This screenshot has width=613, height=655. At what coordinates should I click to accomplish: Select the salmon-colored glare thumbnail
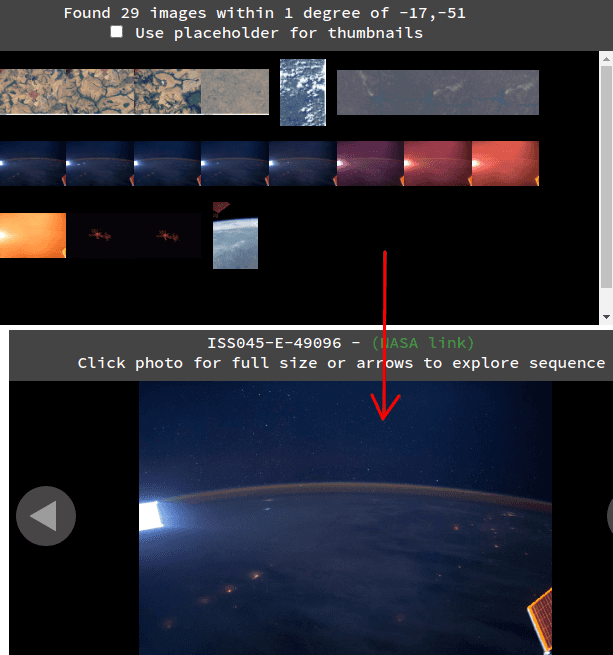[x=505, y=163]
